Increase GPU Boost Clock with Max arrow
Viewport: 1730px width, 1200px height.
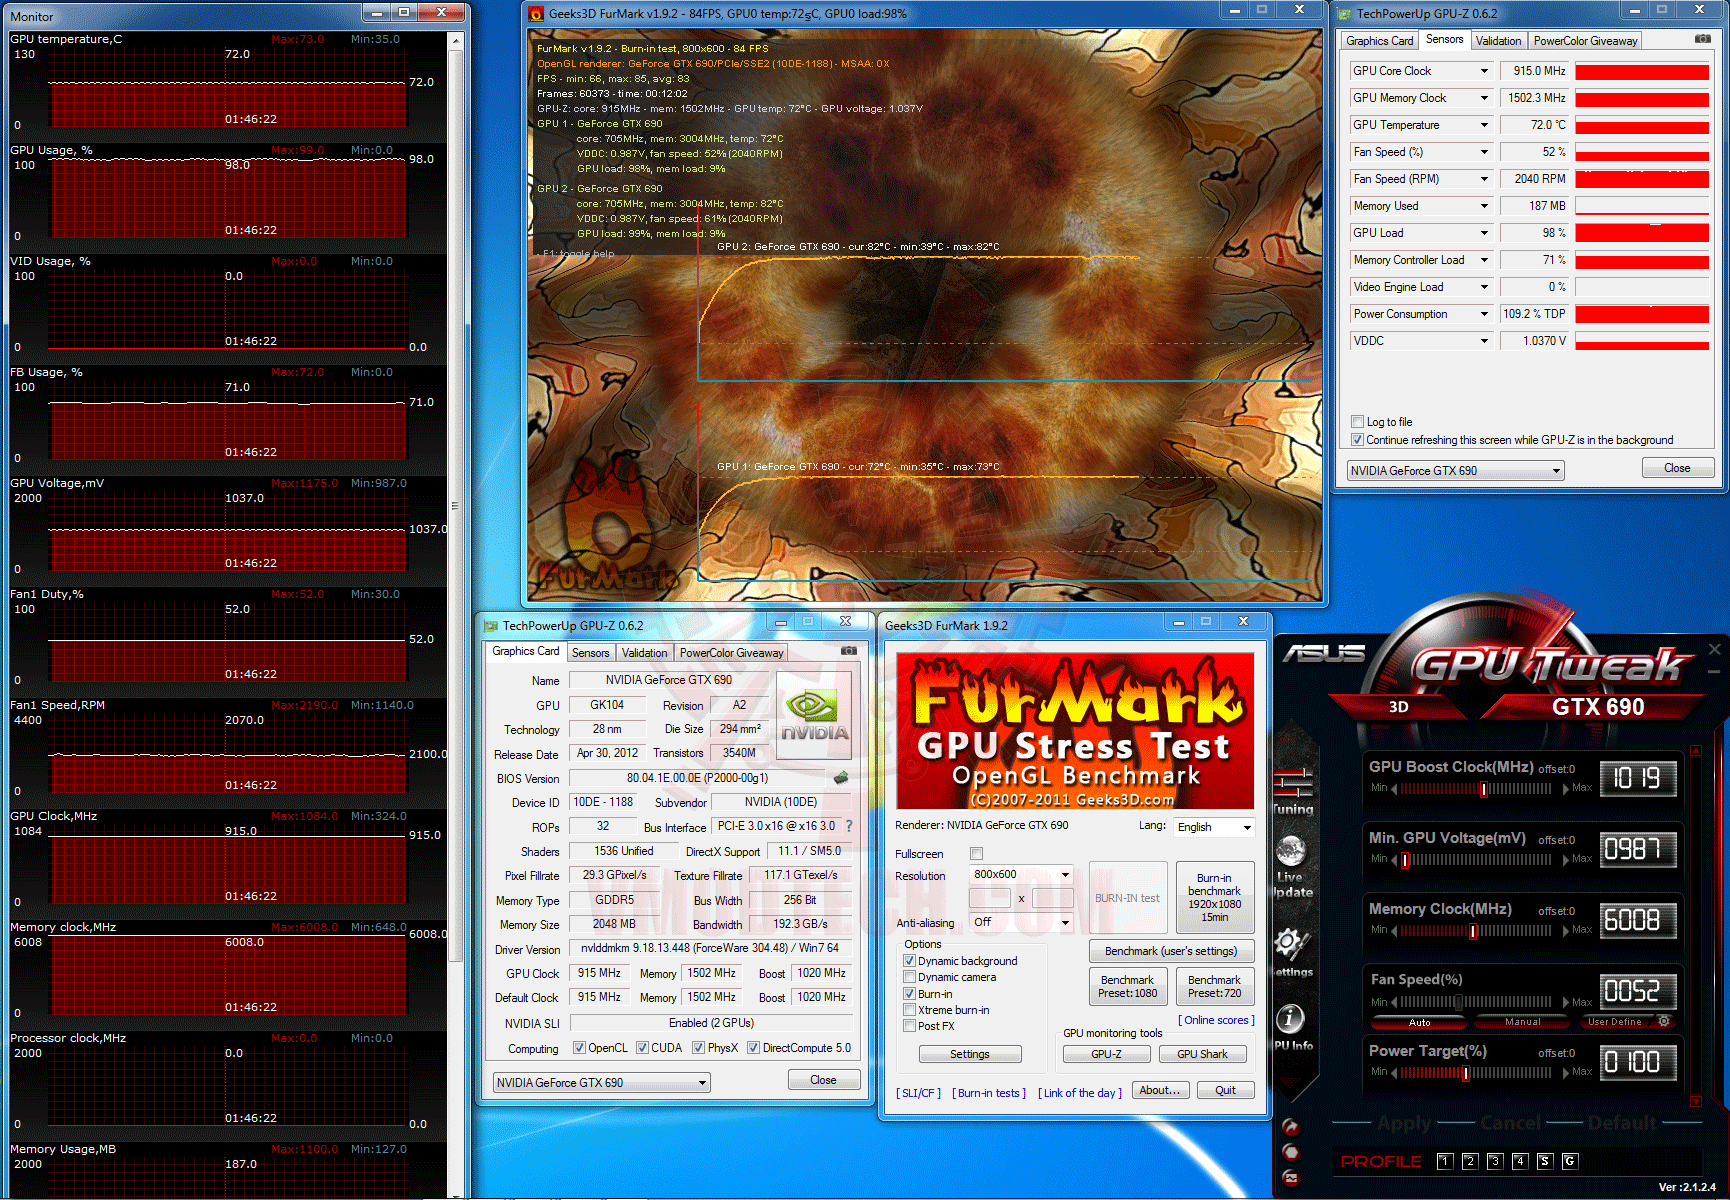click(1566, 789)
